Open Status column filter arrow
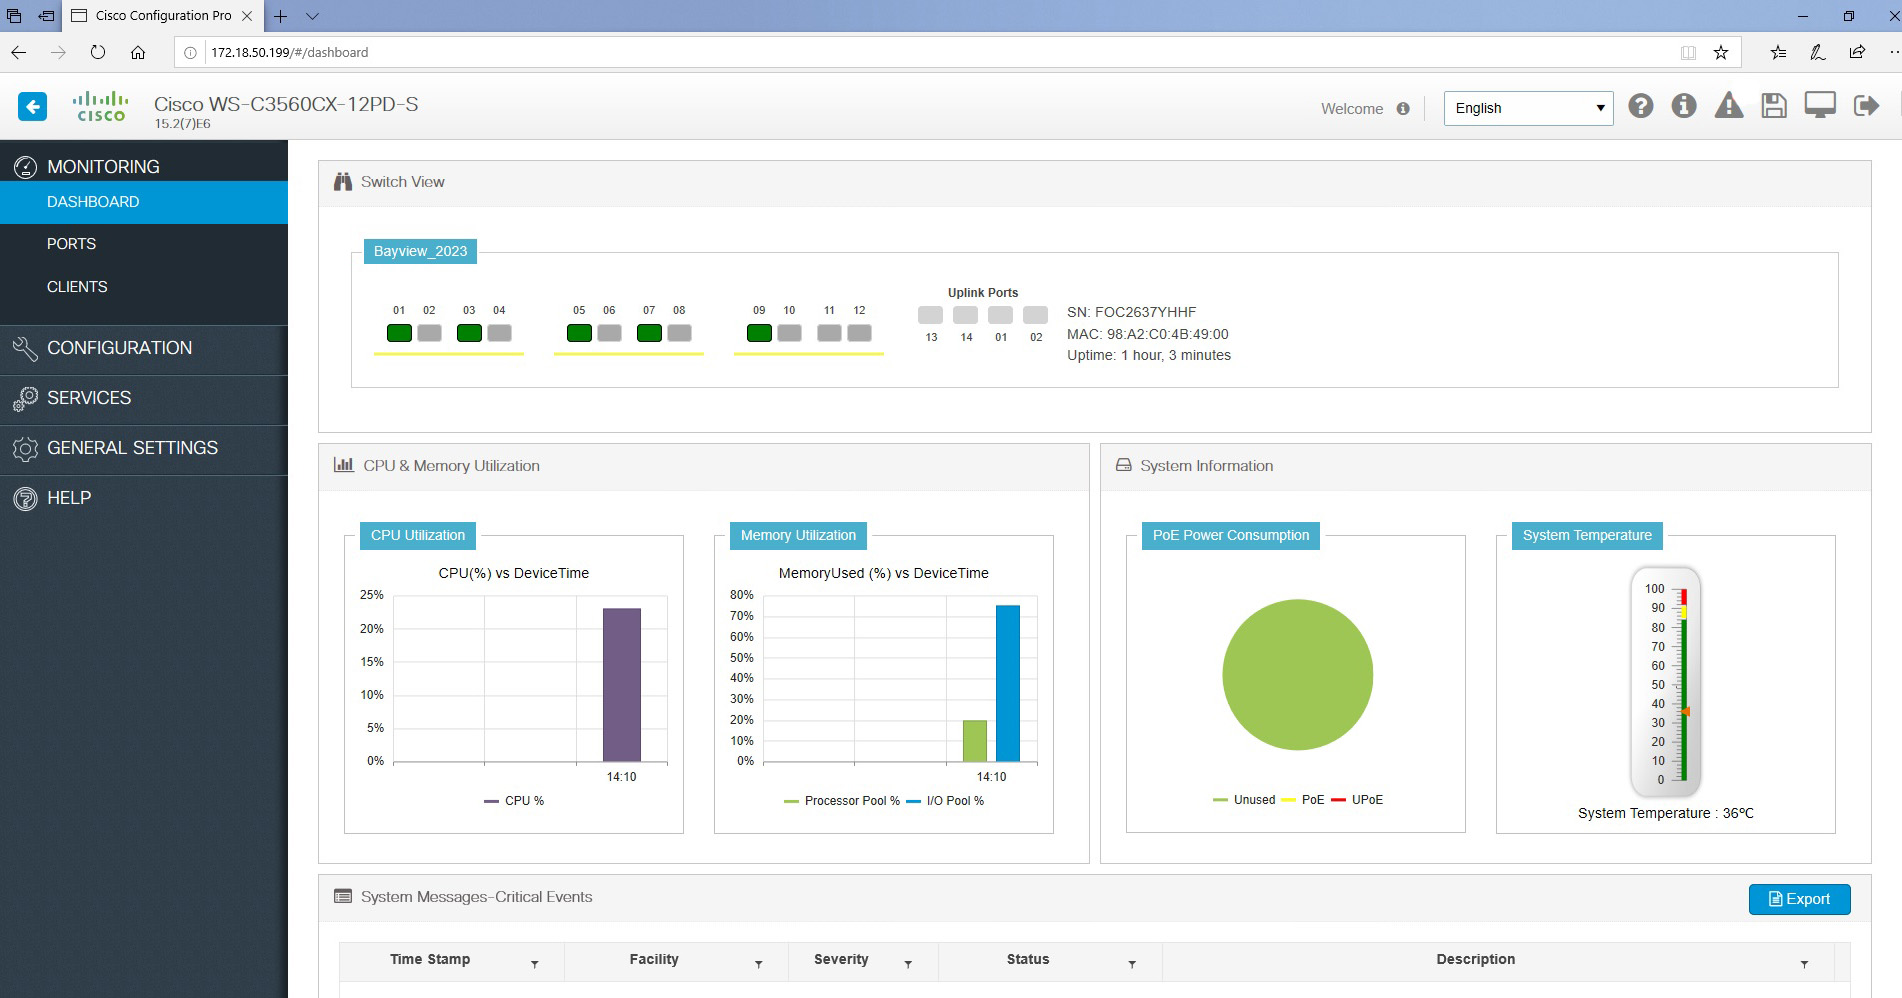Image resolution: width=1902 pixels, height=998 pixels. pos(1132,964)
